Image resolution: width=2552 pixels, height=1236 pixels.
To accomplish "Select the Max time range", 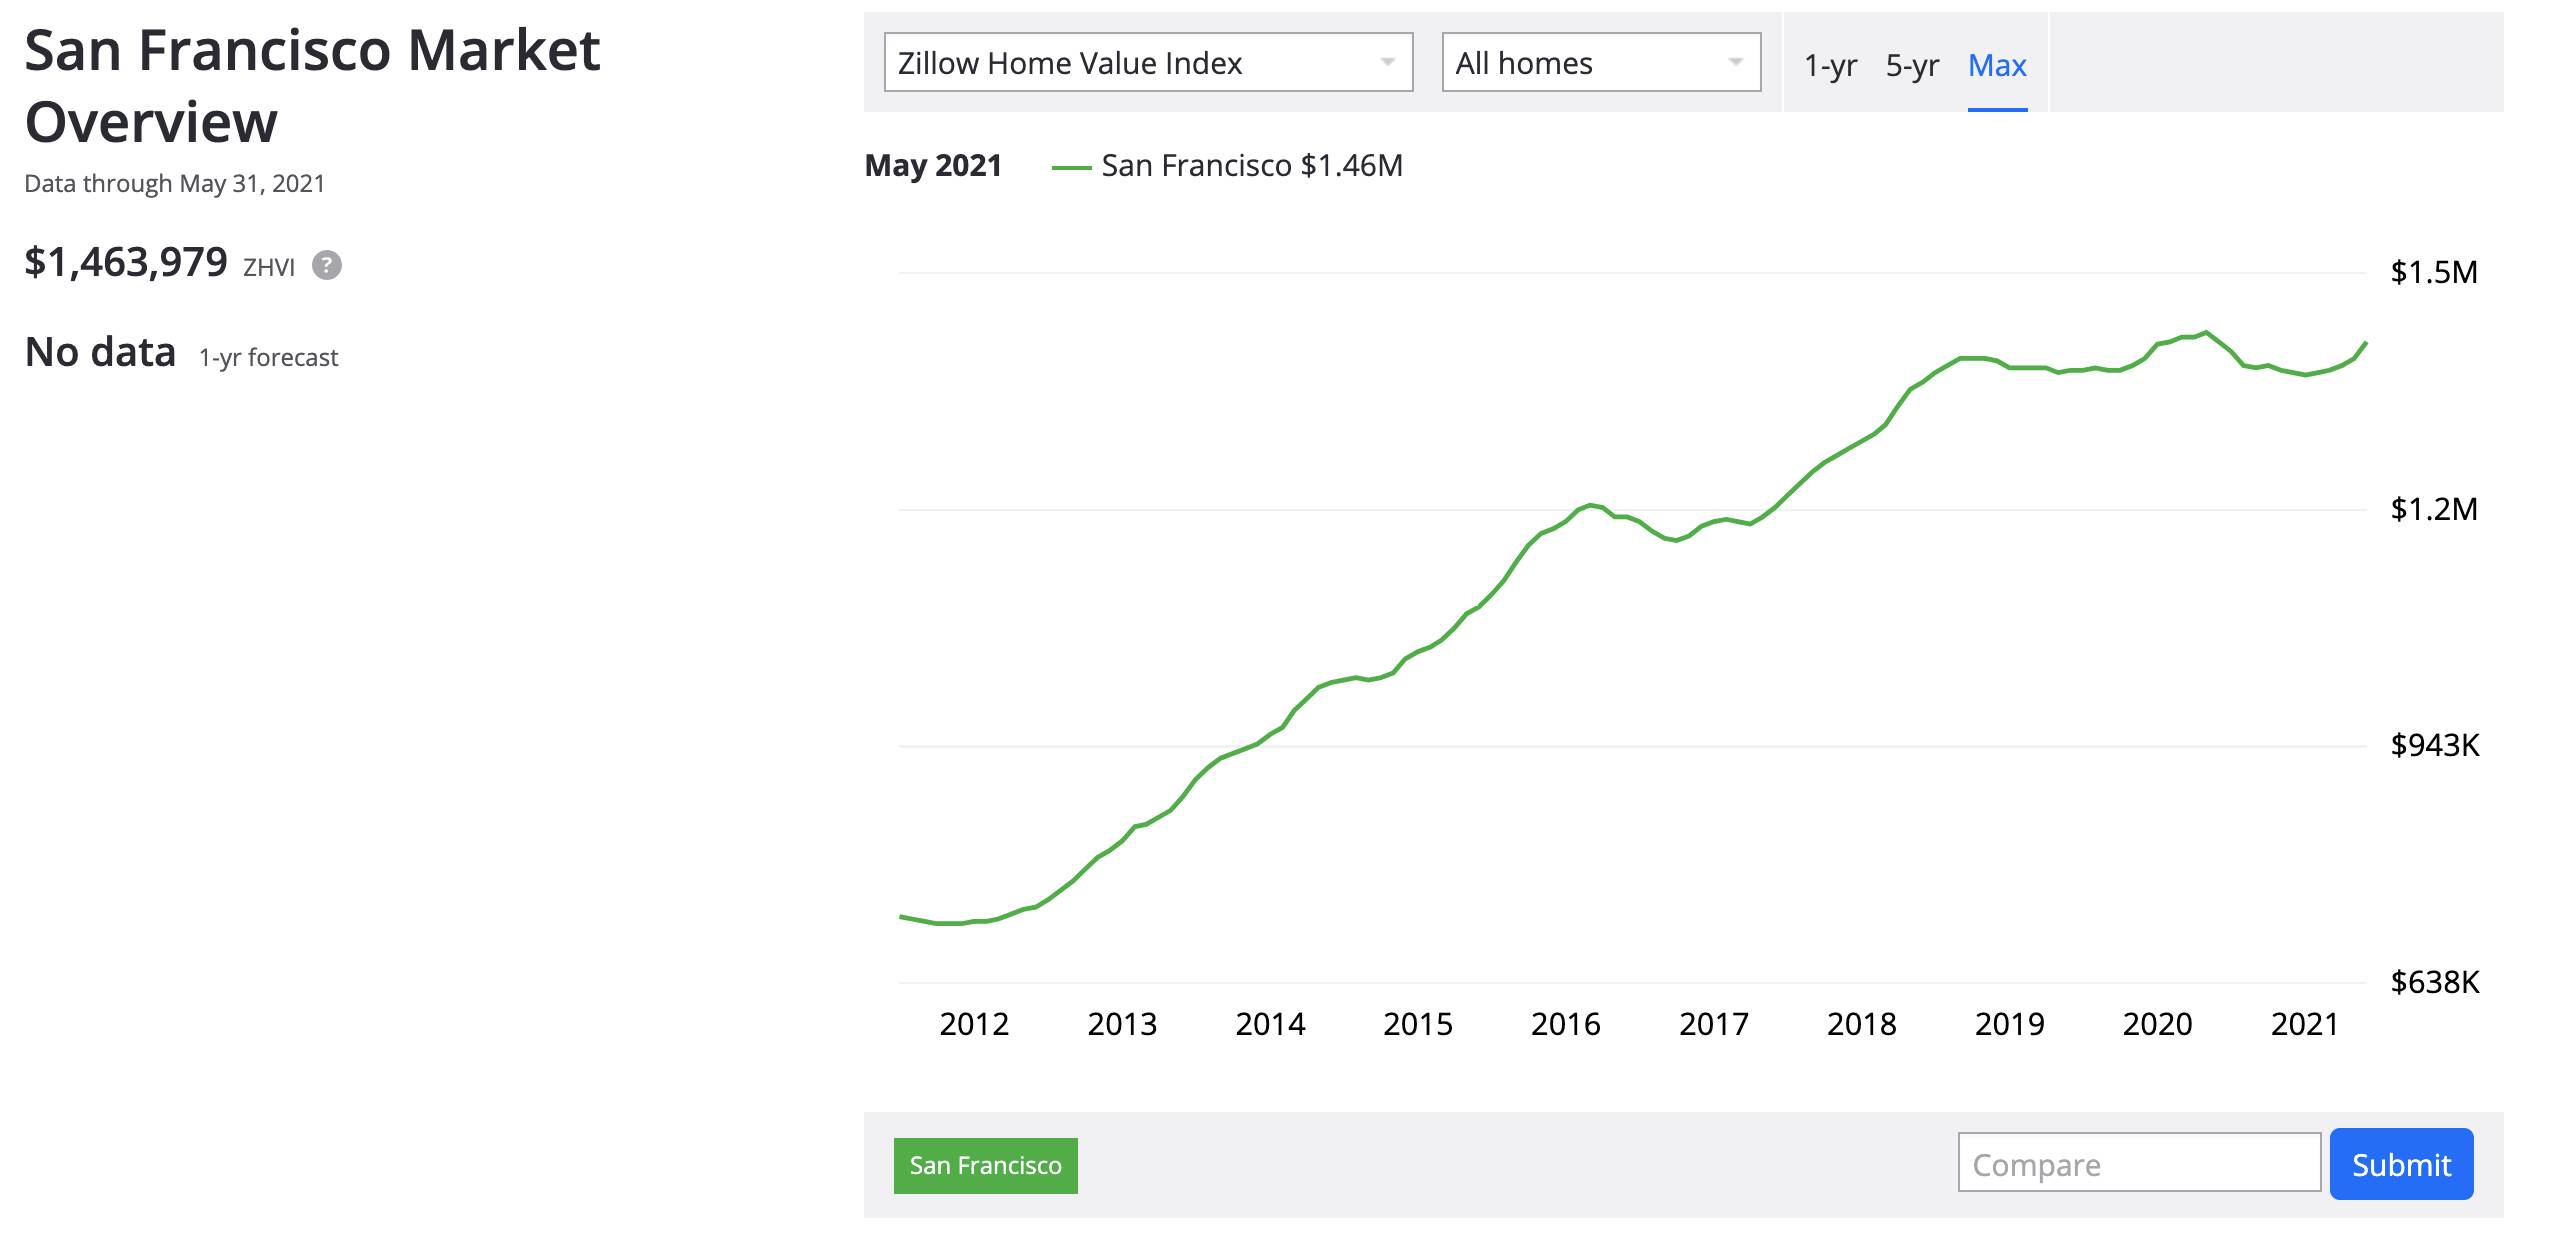I will pos(1997,65).
